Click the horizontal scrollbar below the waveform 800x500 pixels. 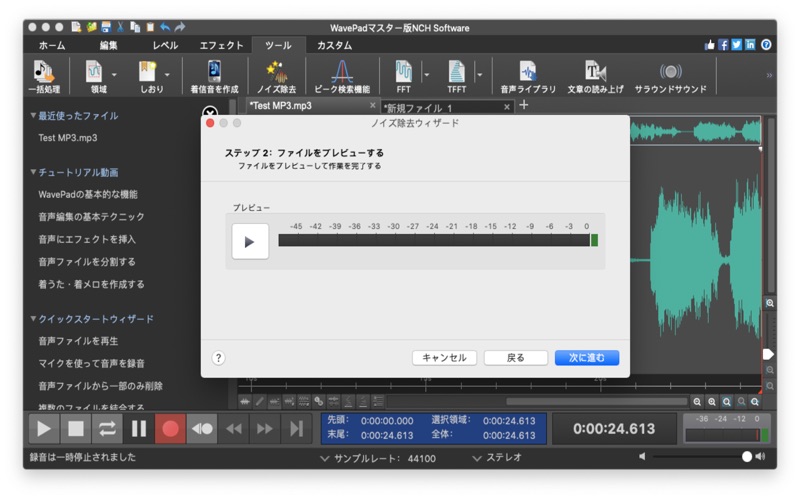(597, 402)
